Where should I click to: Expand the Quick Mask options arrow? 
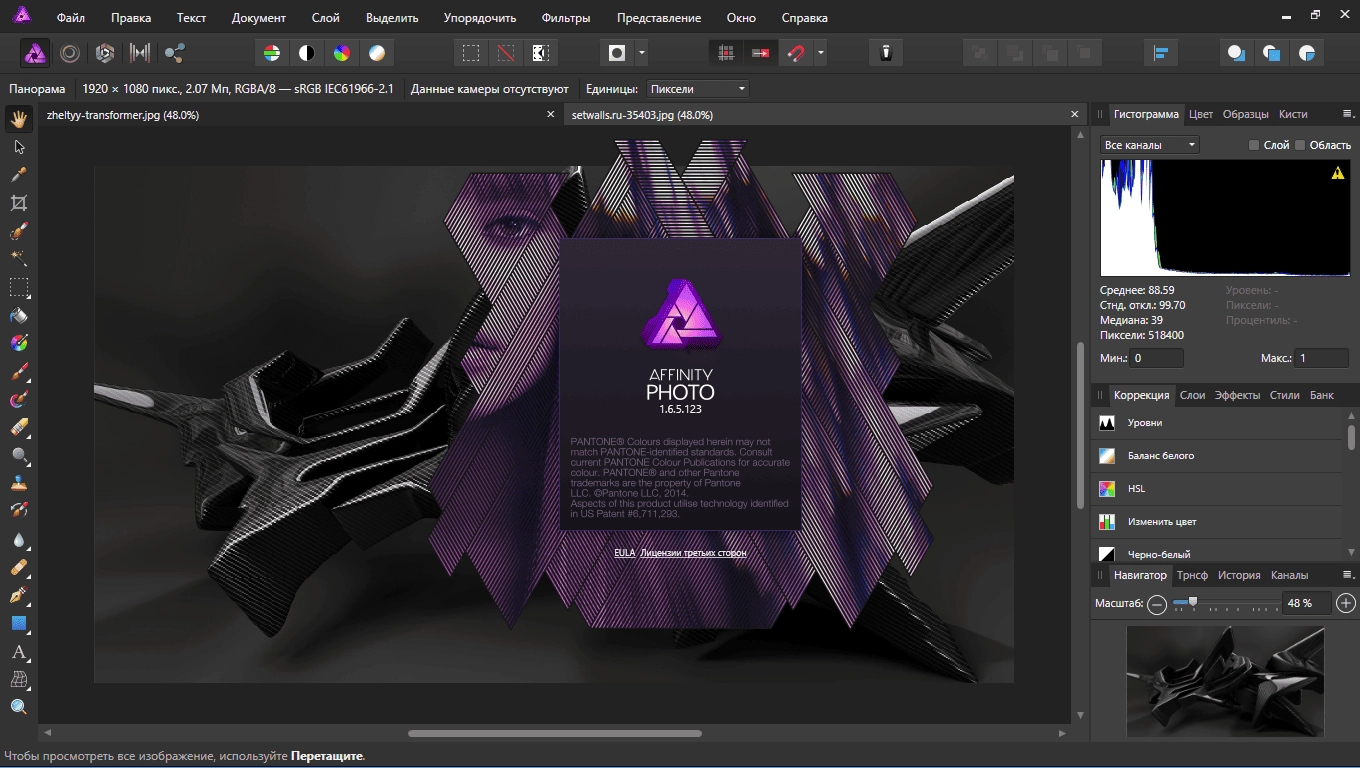pyautogui.click(x=641, y=53)
